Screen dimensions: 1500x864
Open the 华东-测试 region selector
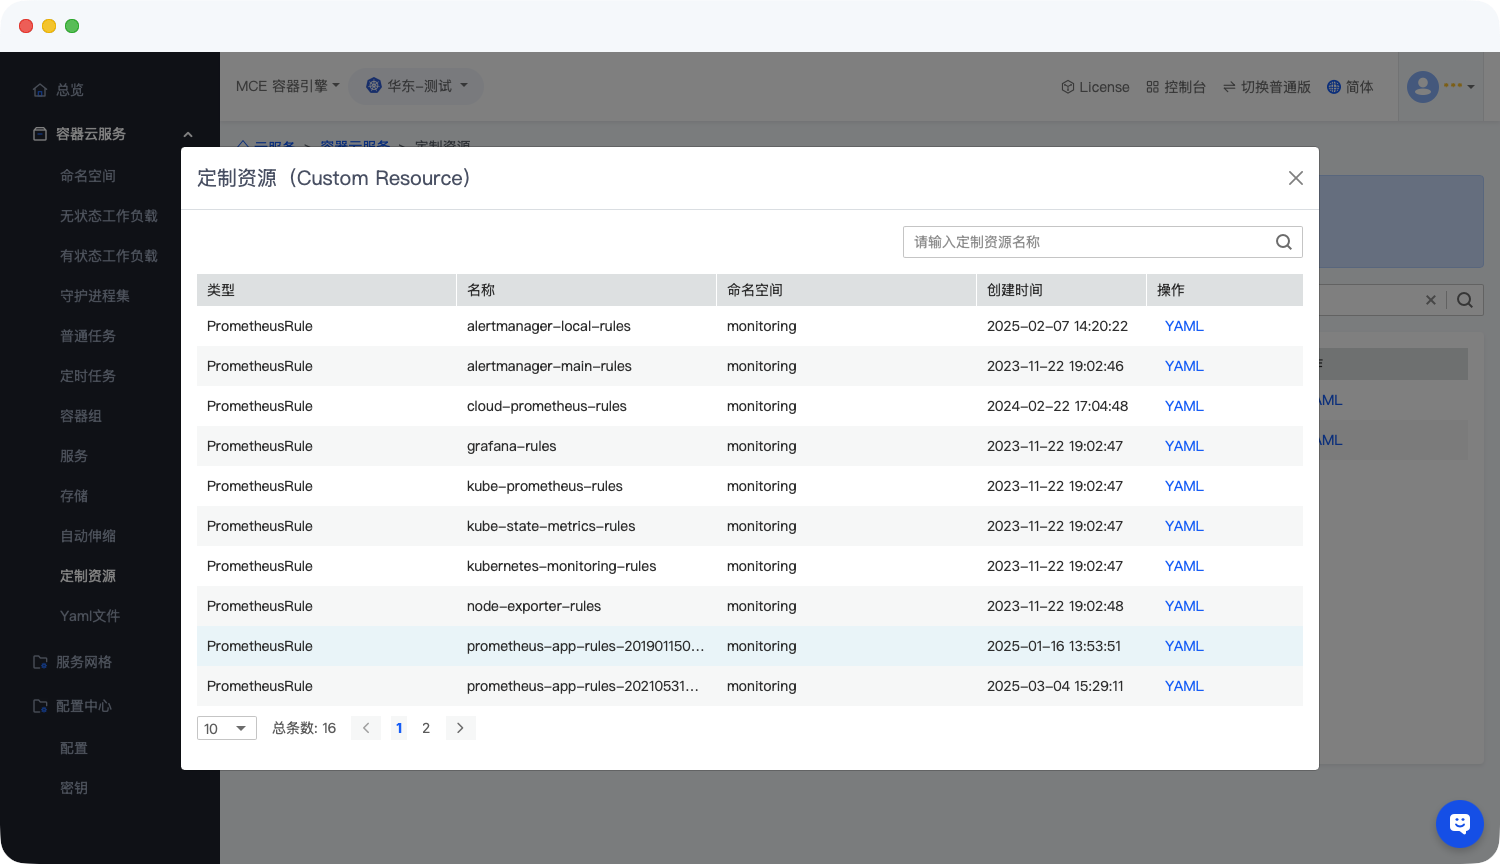click(418, 86)
